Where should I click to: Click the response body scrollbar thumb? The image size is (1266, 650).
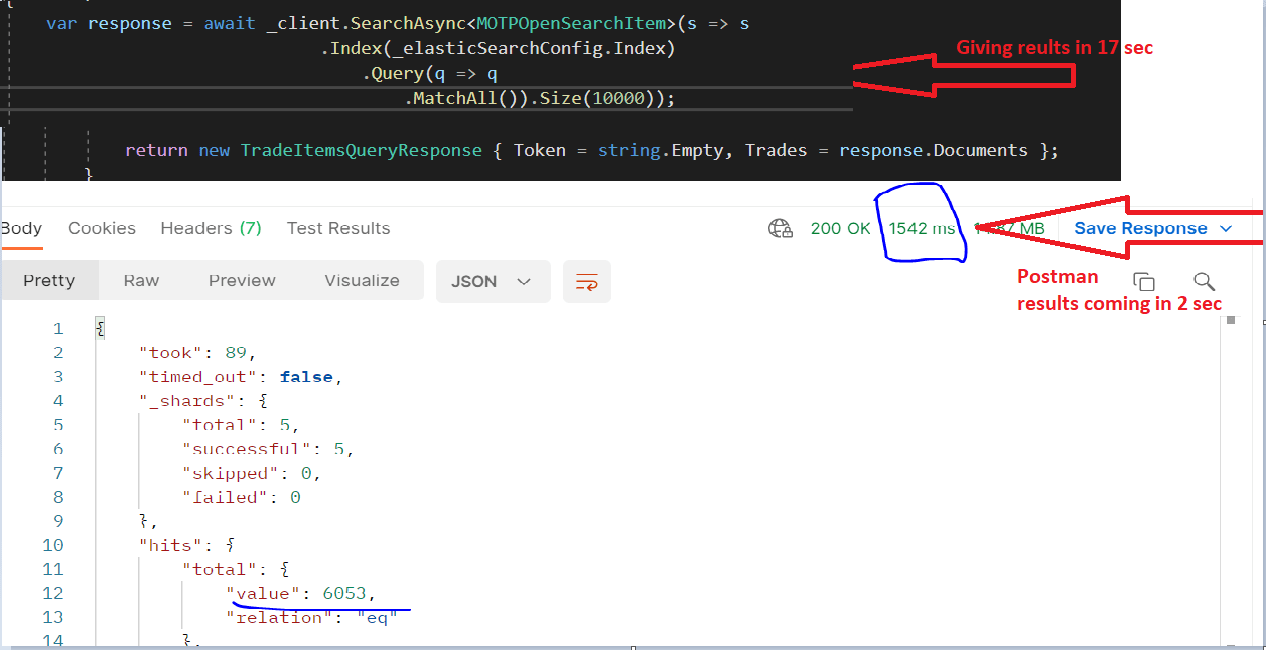(1232, 321)
